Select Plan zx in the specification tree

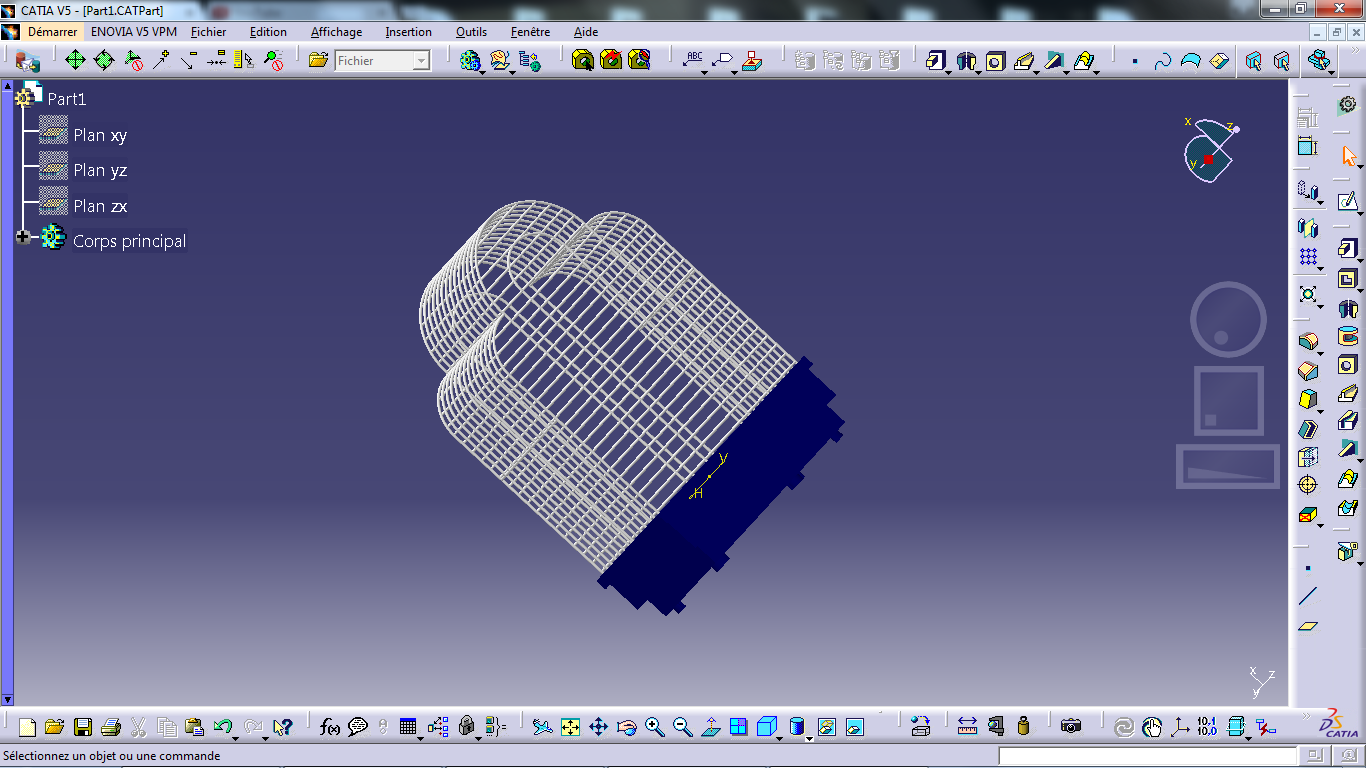[x=100, y=206]
